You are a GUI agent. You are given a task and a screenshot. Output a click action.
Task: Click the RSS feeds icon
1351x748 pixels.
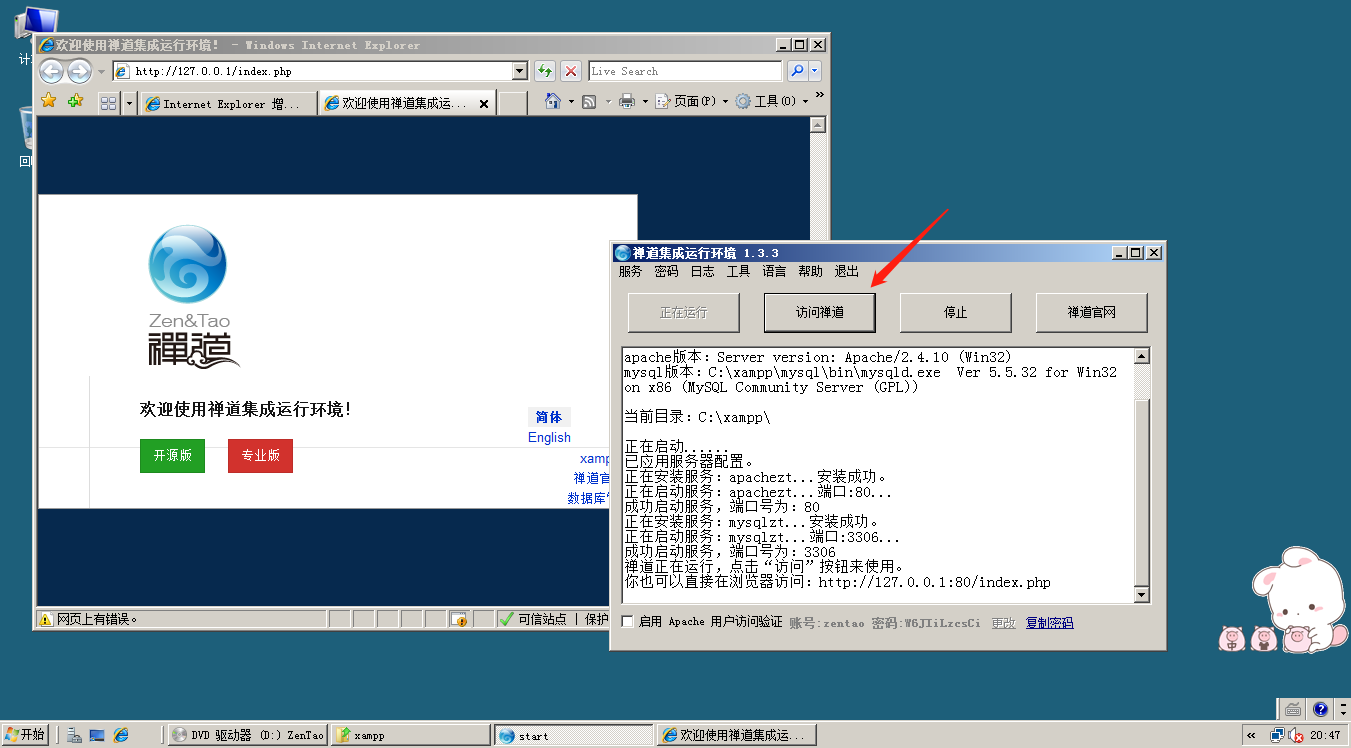590,102
